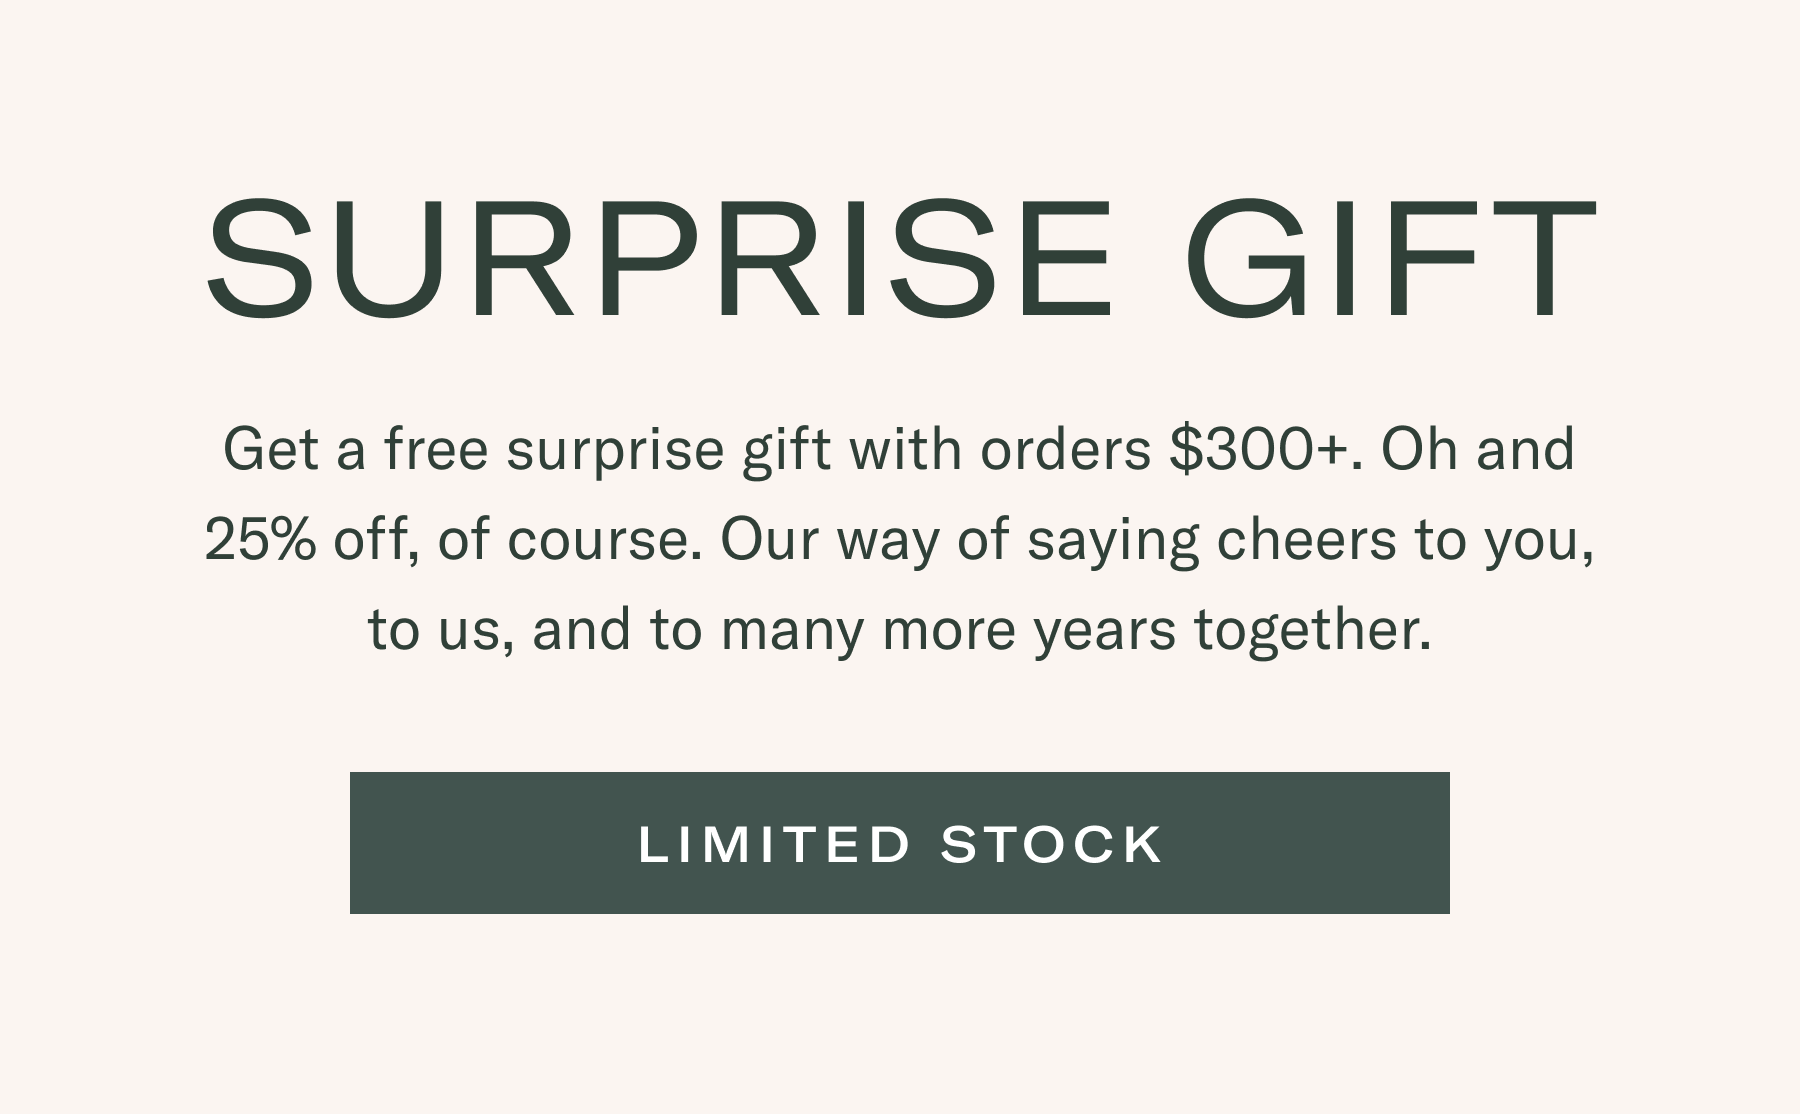Click the word GIFT in the headline
Viewport: 1800px width, 1114px height.
coord(1390,260)
